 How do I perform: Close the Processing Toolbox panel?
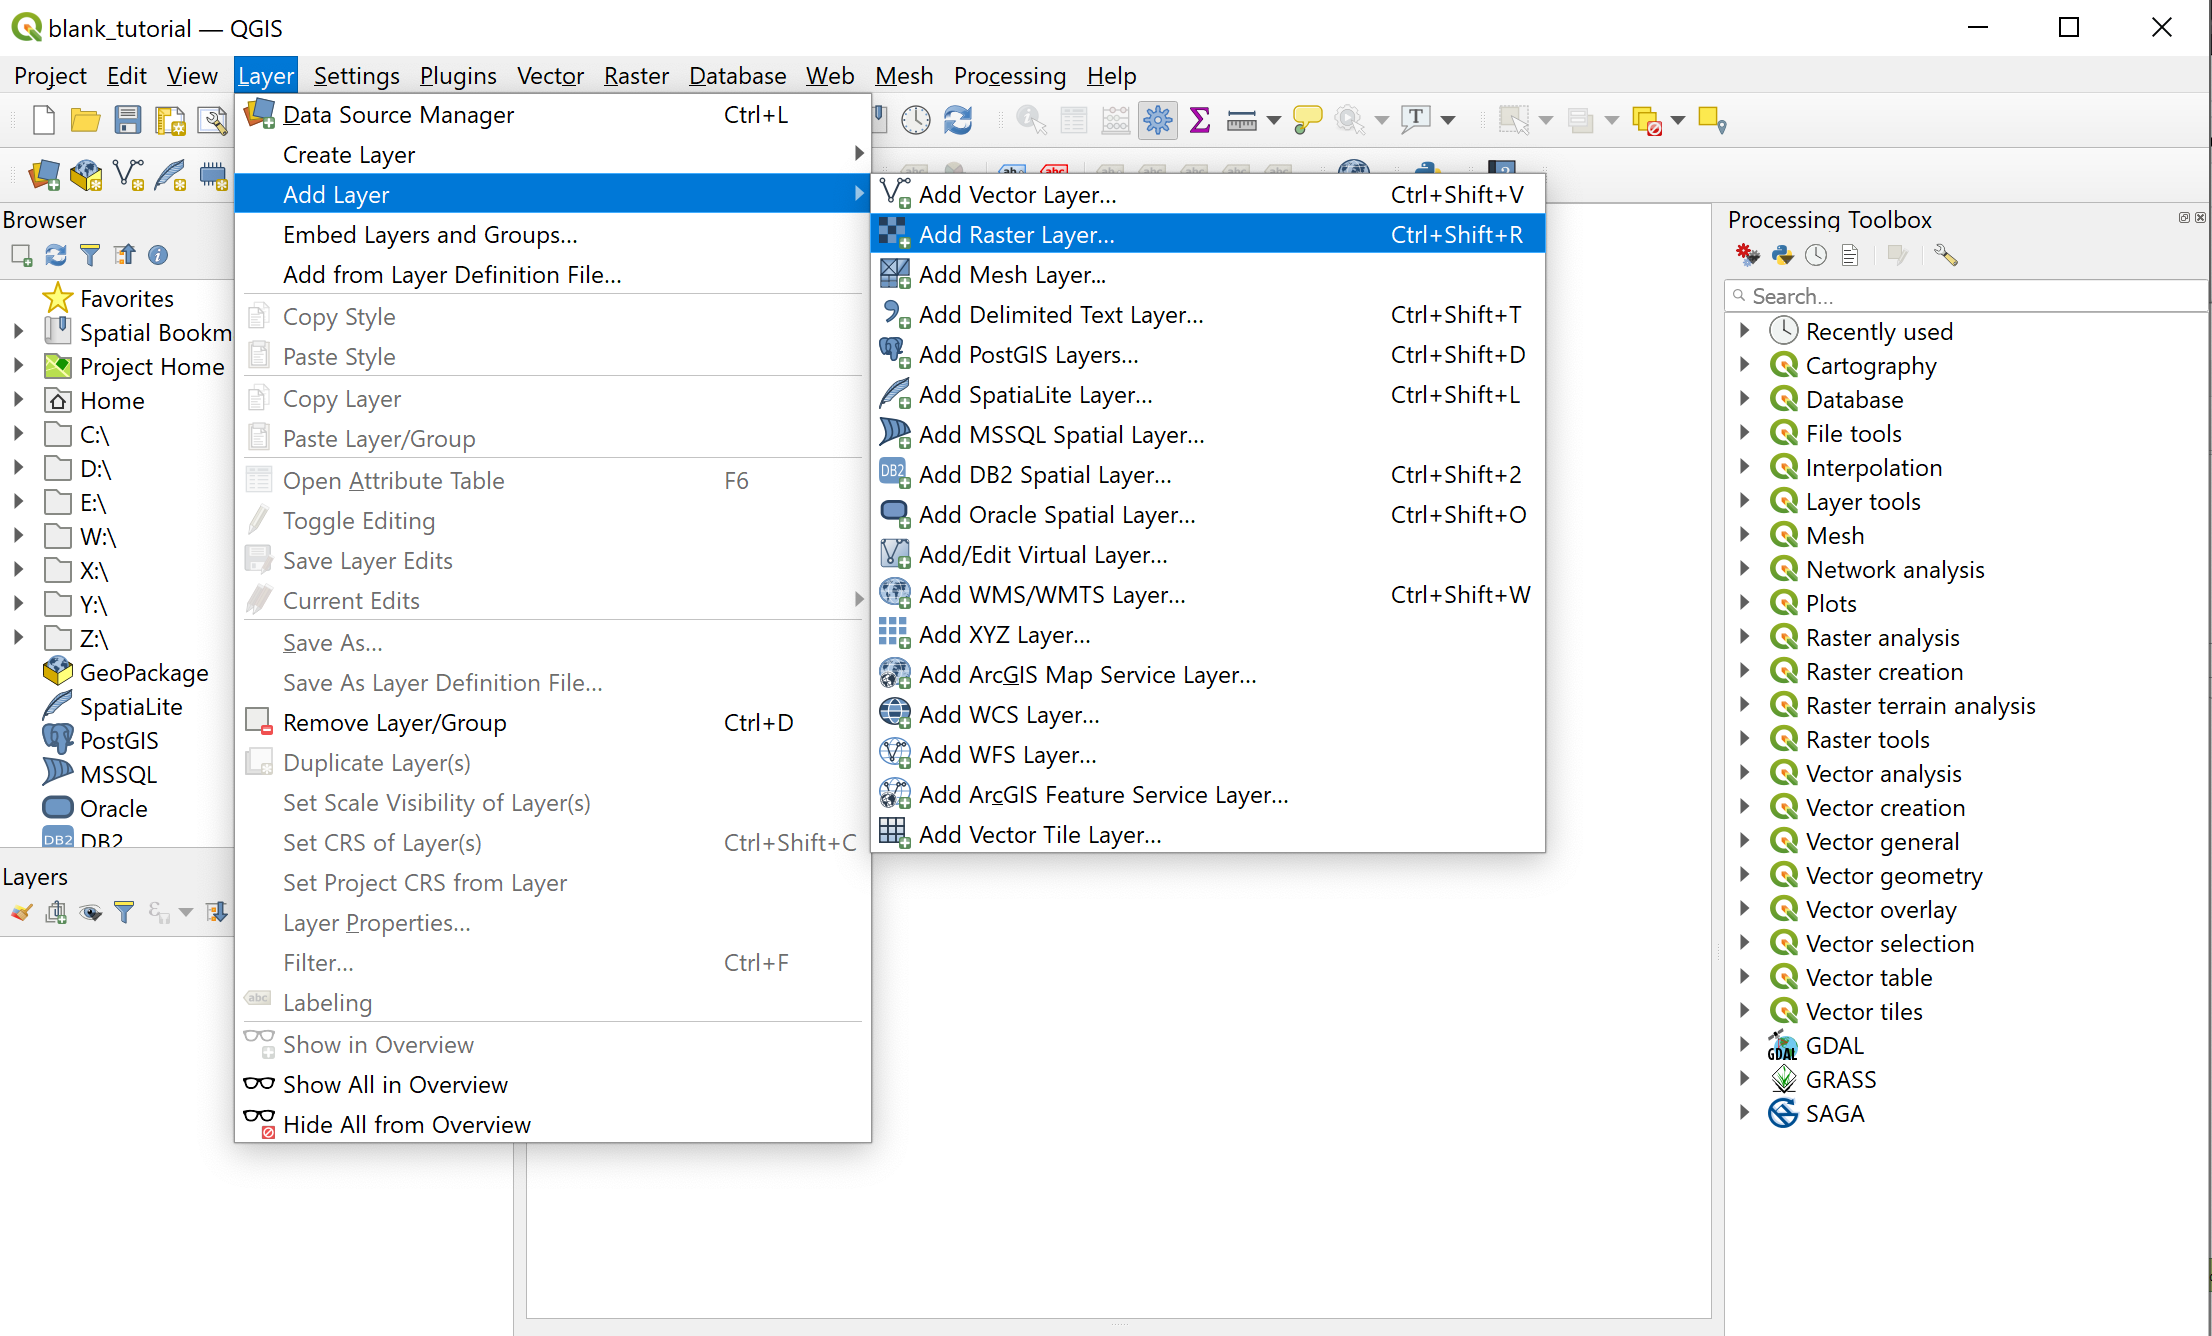(x=2200, y=217)
